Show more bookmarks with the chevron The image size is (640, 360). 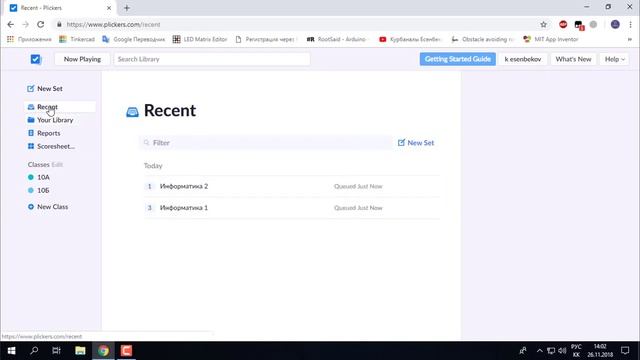point(630,39)
